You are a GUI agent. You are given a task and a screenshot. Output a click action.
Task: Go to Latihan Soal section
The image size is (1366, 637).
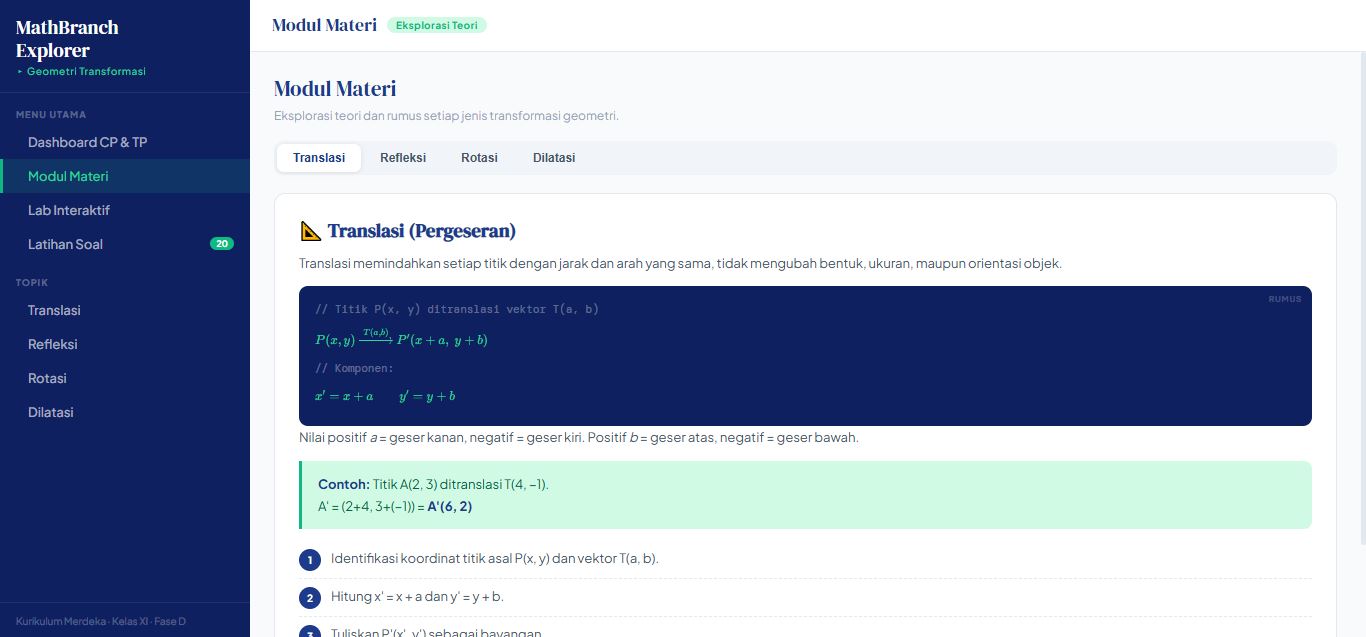tap(125, 244)
